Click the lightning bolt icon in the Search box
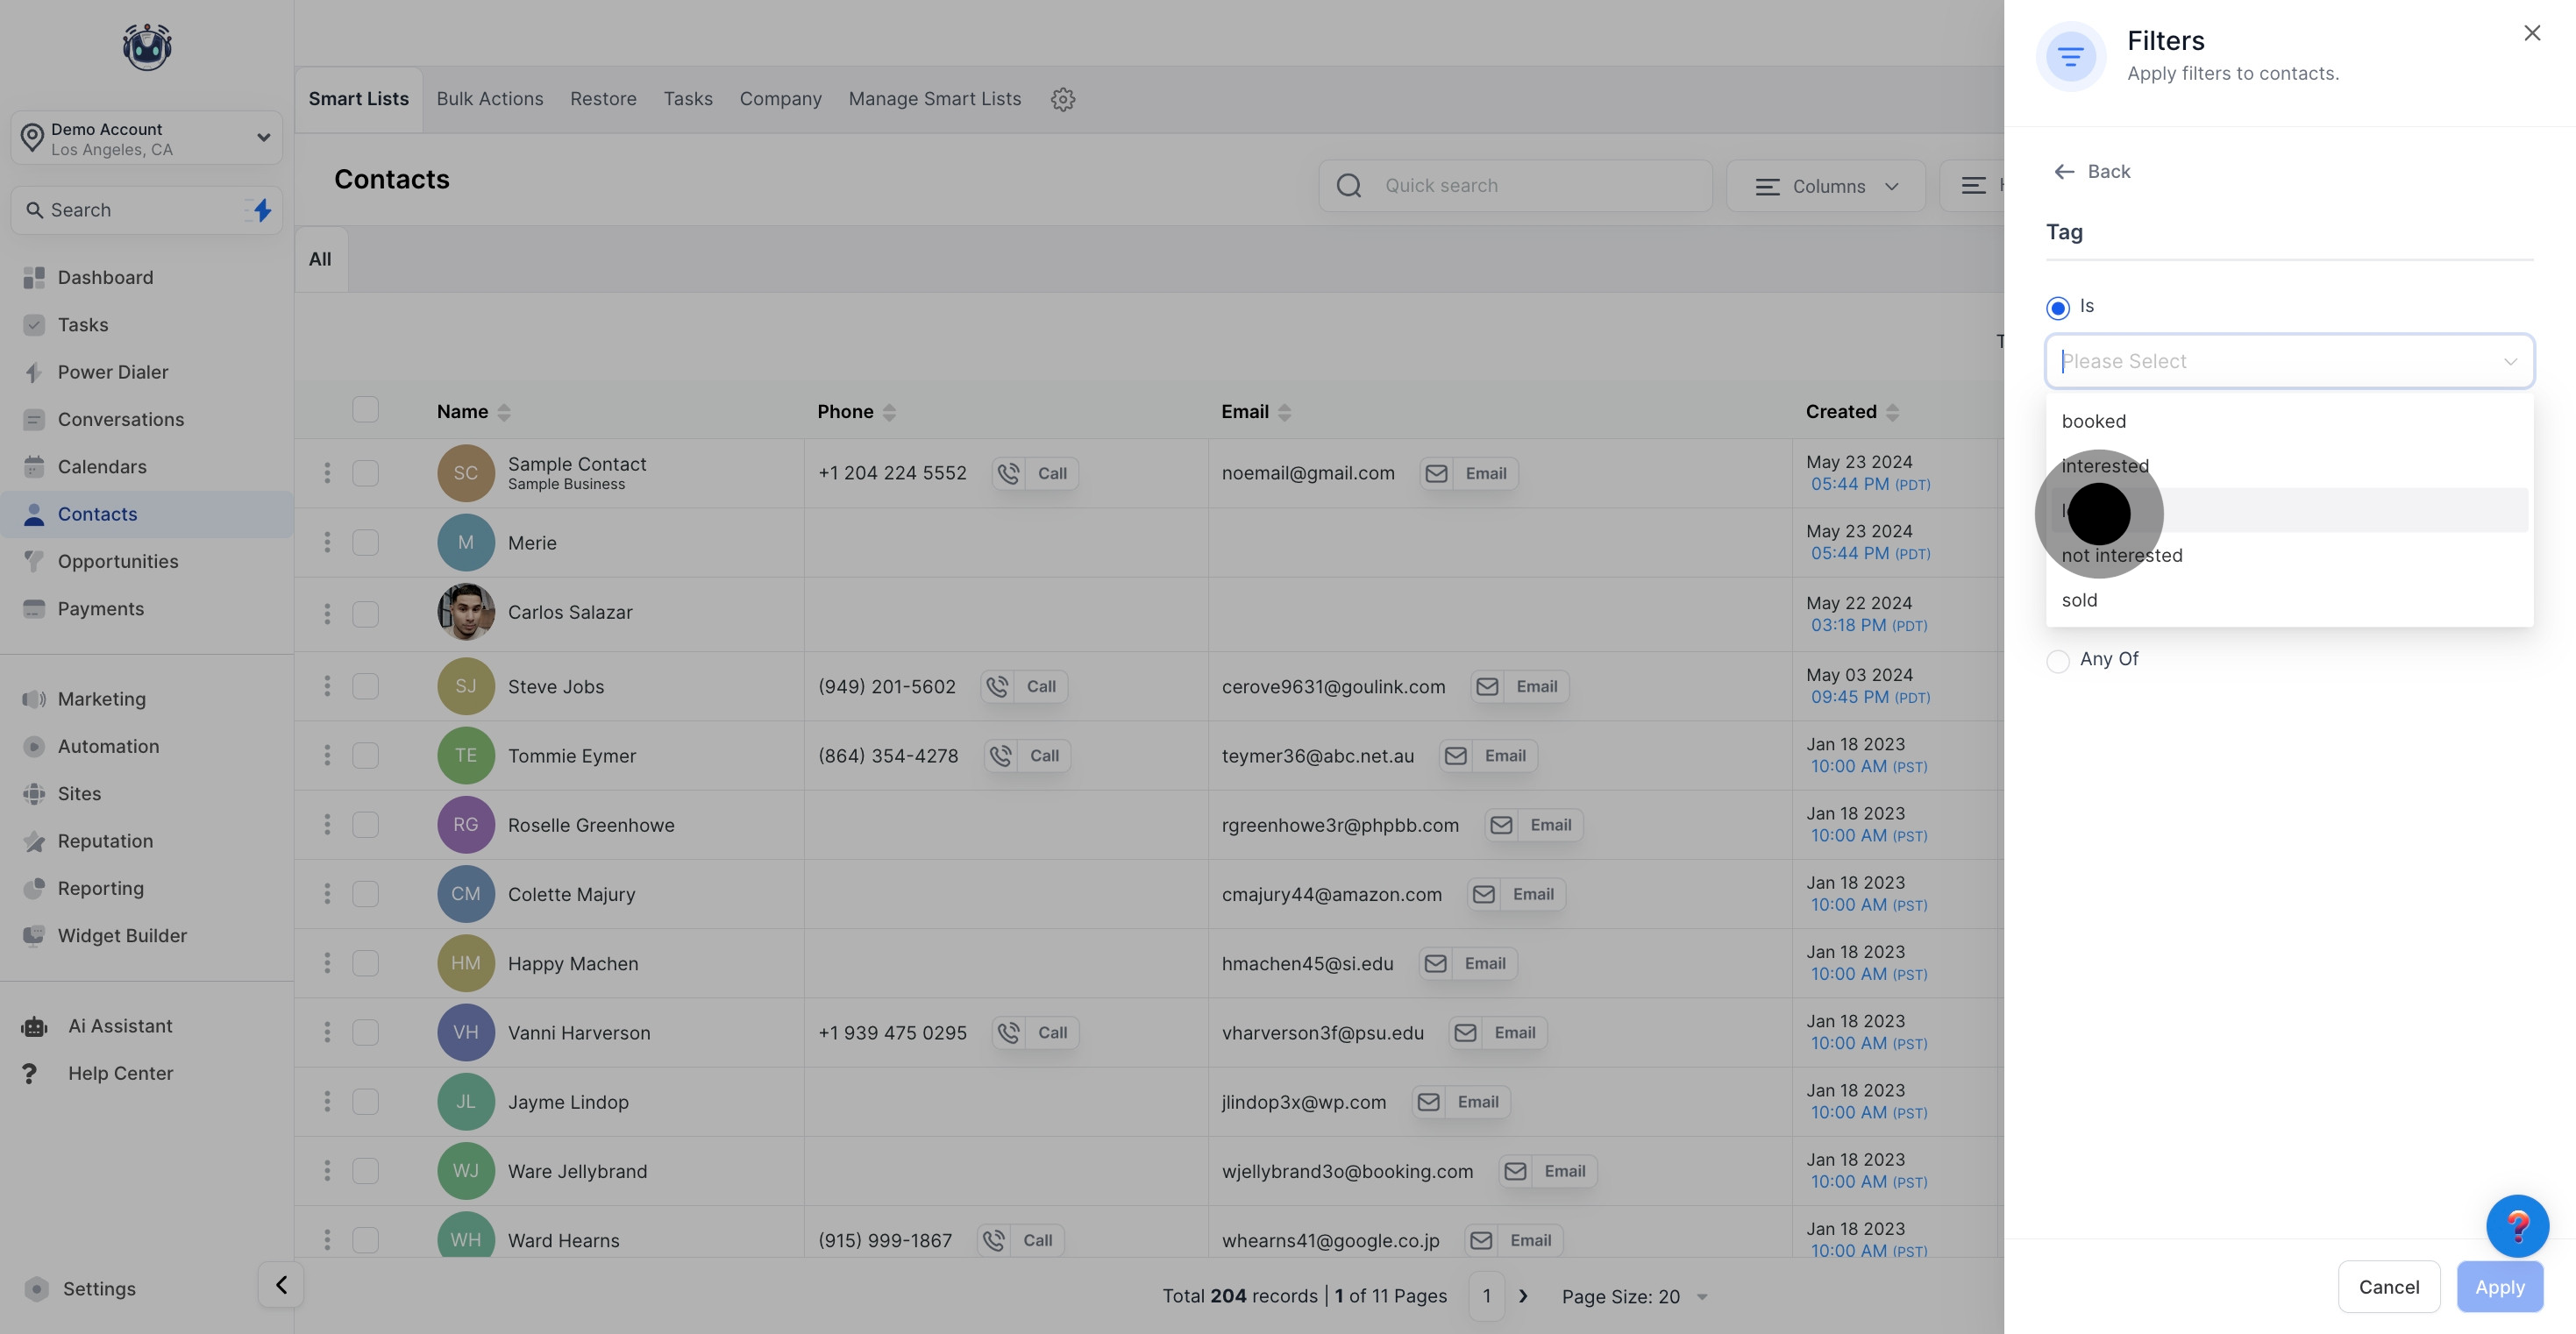The image size is (2576, 1334). pyautogui.click(x=262, y=210)
